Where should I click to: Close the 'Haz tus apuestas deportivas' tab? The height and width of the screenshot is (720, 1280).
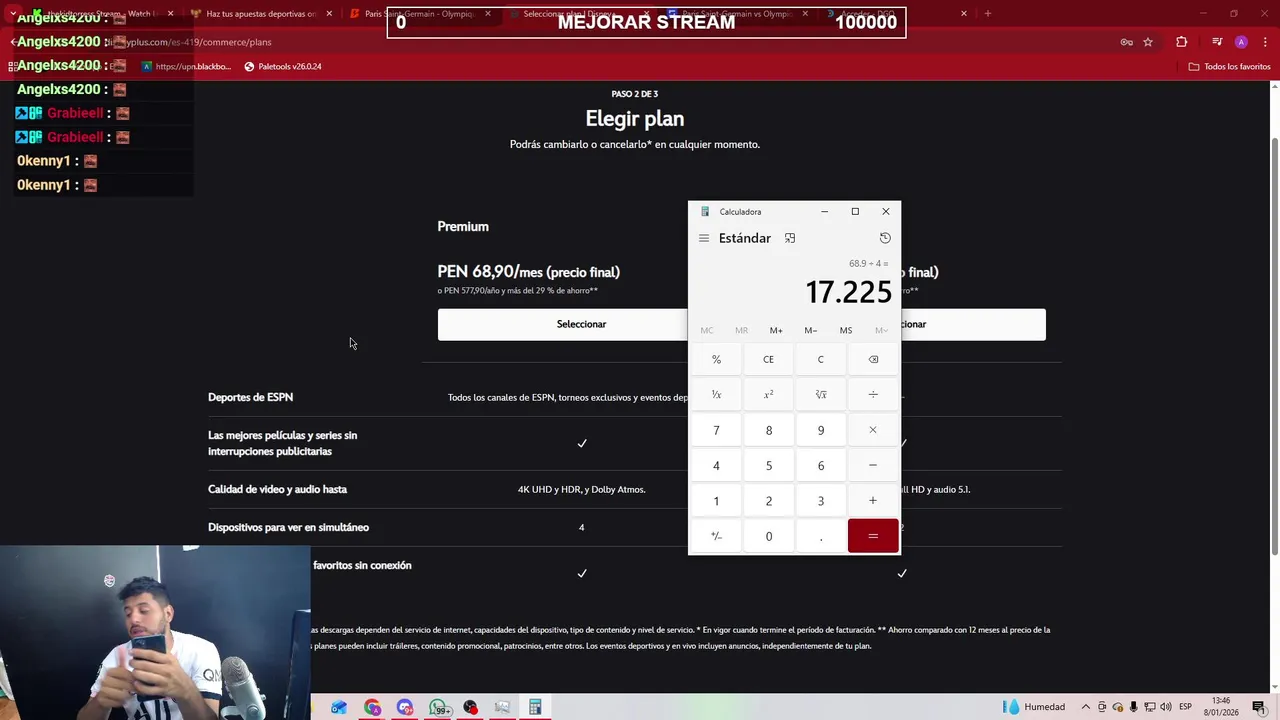pos(329,14)
